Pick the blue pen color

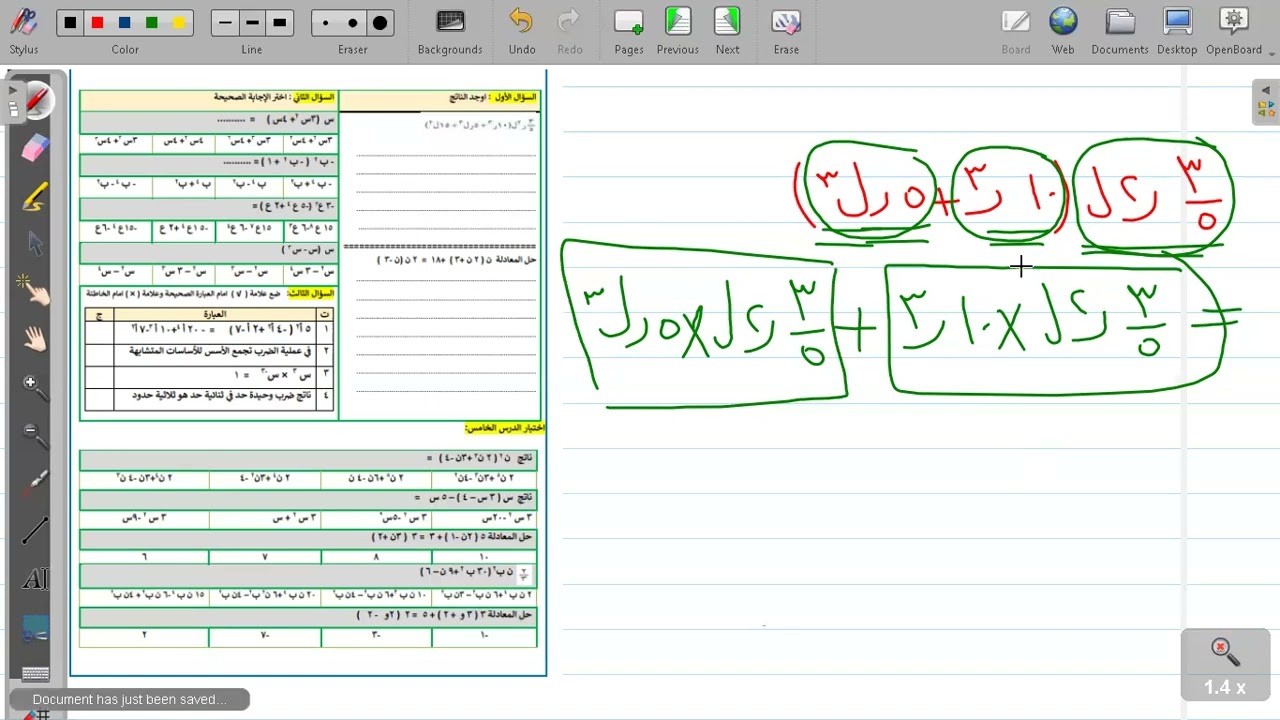(x=124, y=23)
